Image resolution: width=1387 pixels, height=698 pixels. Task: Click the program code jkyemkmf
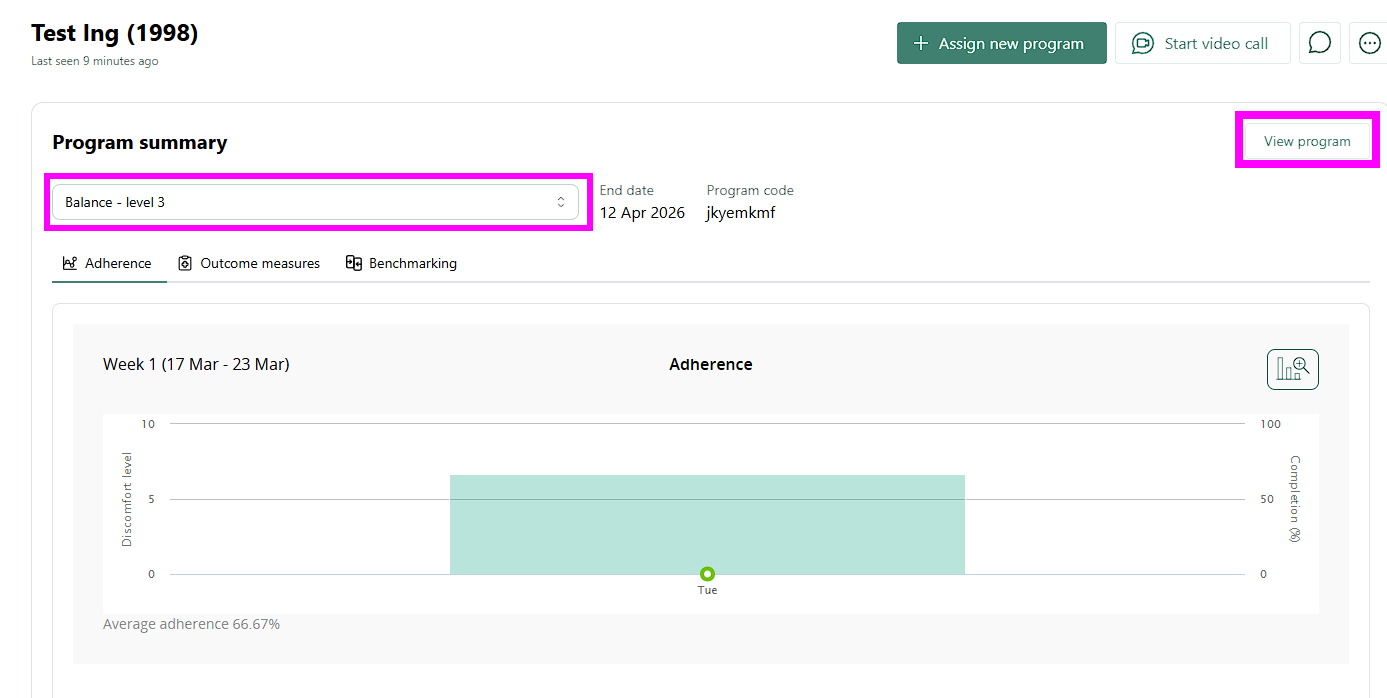(741, 212)
